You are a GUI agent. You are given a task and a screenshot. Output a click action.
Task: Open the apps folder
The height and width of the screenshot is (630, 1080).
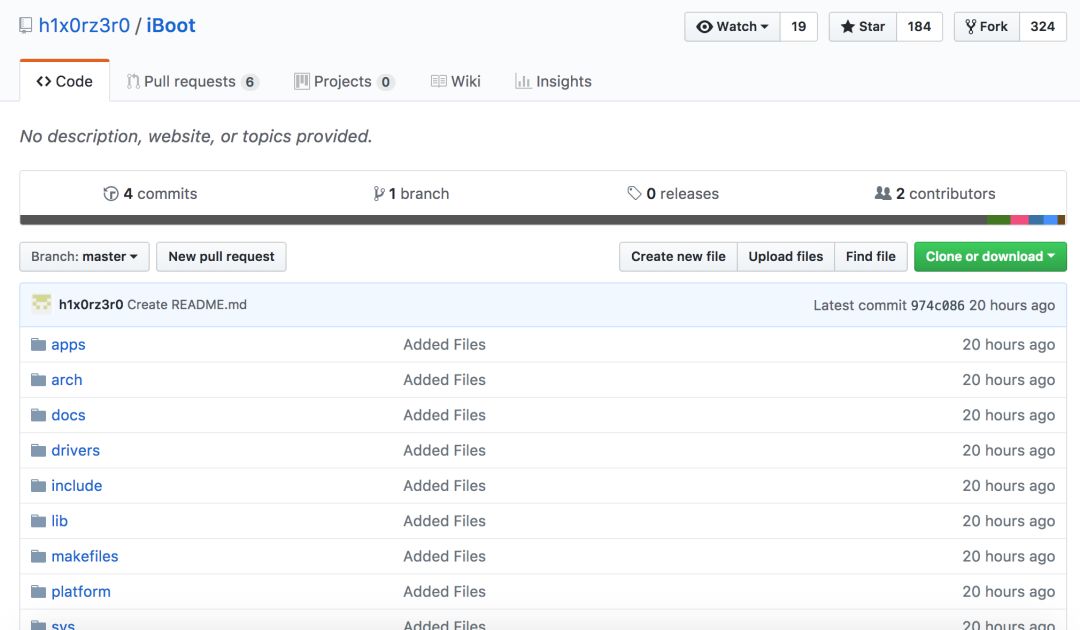click(x=68, y=344)
